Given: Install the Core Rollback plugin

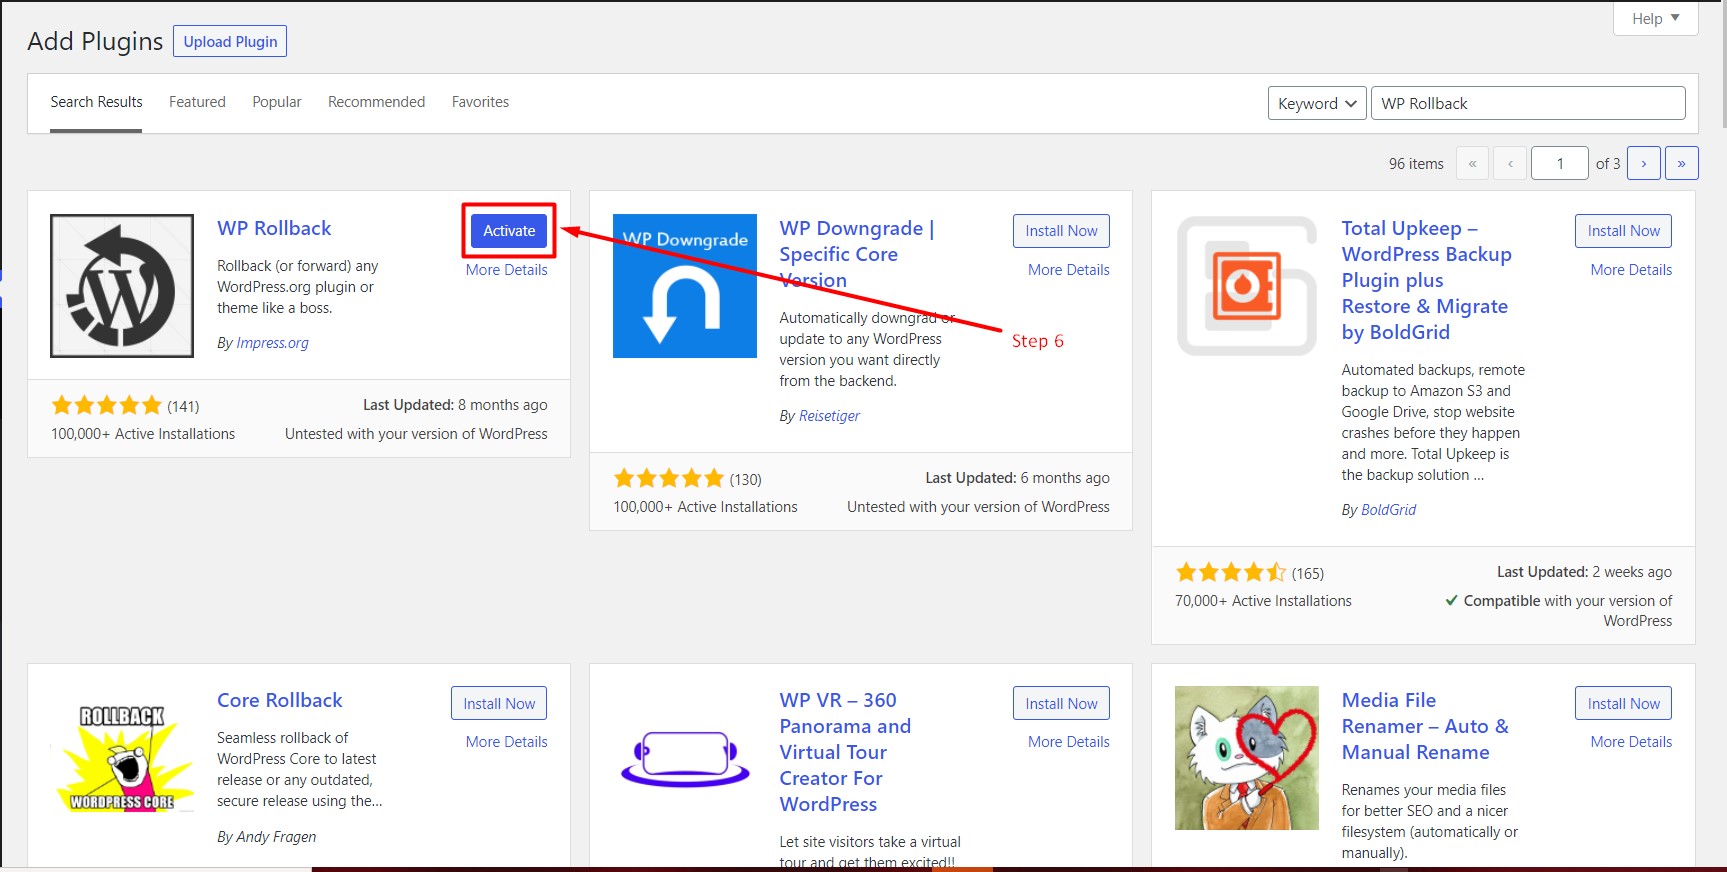Looking at the screenshot, I should pos(499,703).
